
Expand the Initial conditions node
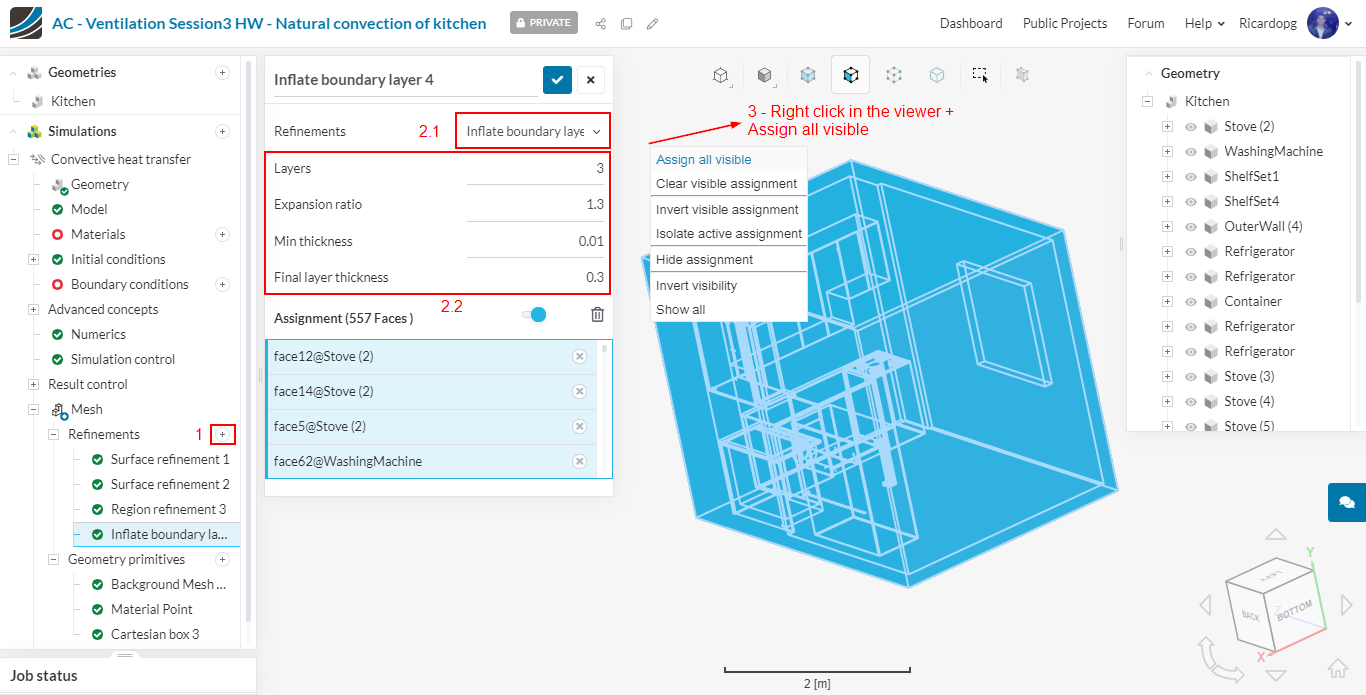pyautogui.click(x=33, y=260)
